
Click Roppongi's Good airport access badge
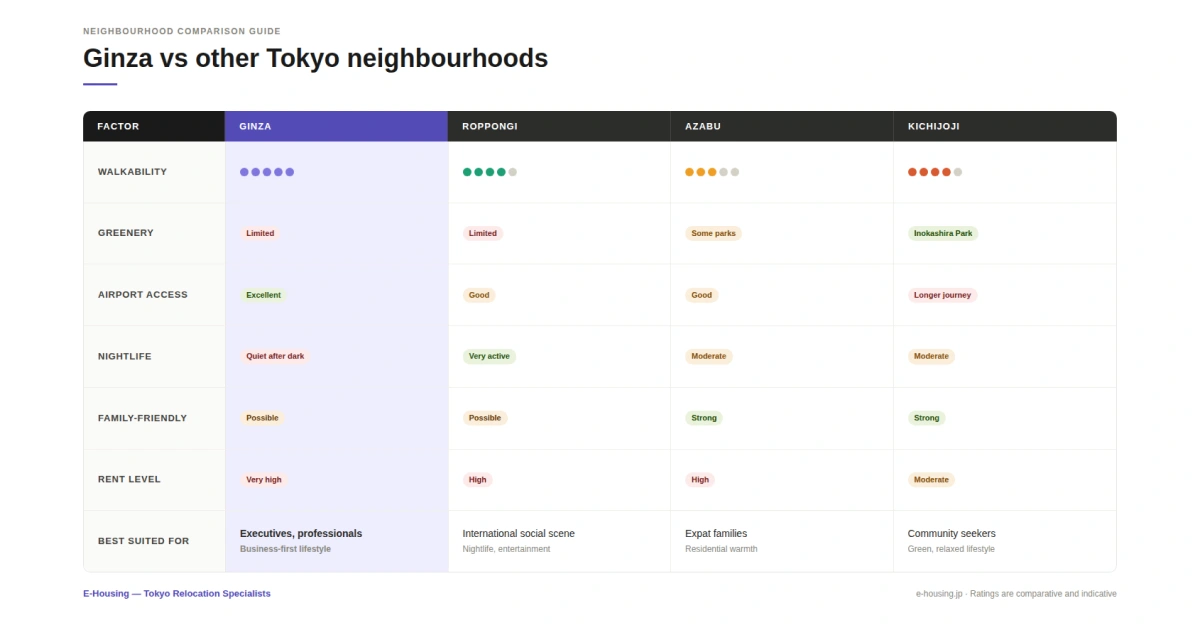pyautogui.click(x=479, y=295)
